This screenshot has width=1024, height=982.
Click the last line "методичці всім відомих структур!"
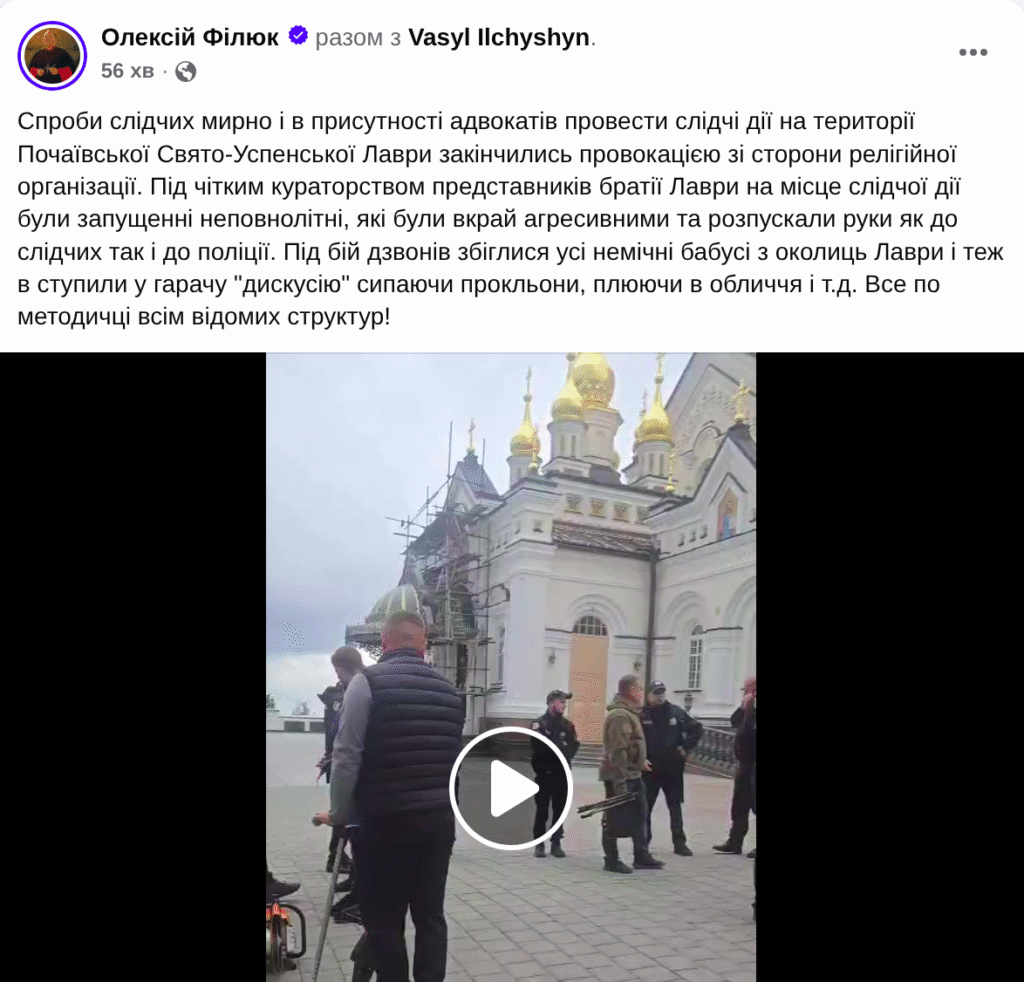point(204,317)
